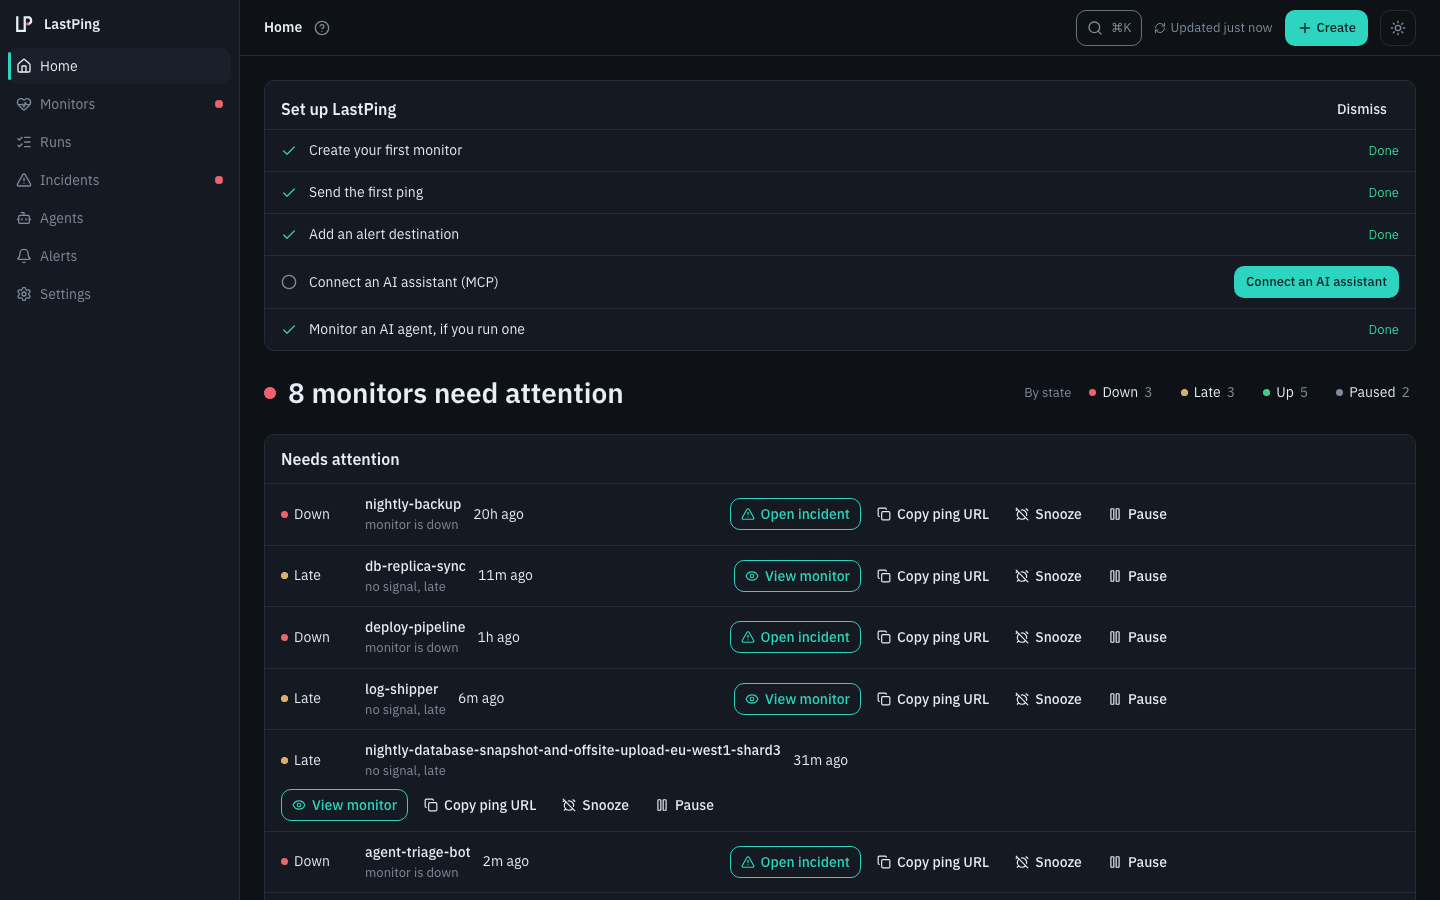1440x900 pixels.
Task: Pause the nightly-backup monitor
Action: pos(1138,514)
